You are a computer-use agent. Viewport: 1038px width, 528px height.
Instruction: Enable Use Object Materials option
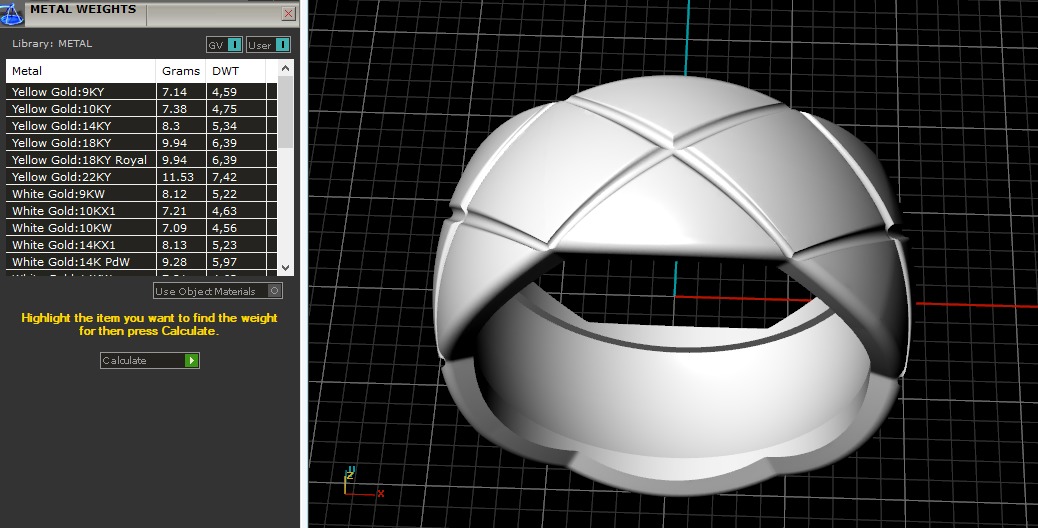(x=218, y=291)
